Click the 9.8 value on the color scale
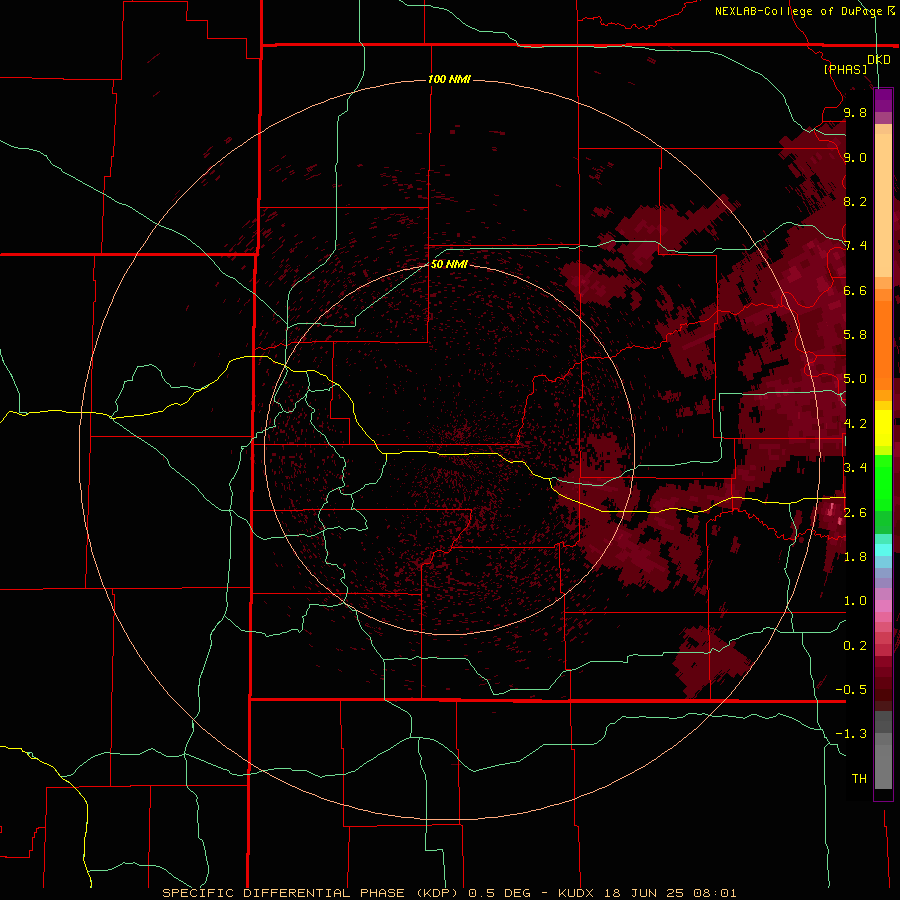 click(855, 112)
